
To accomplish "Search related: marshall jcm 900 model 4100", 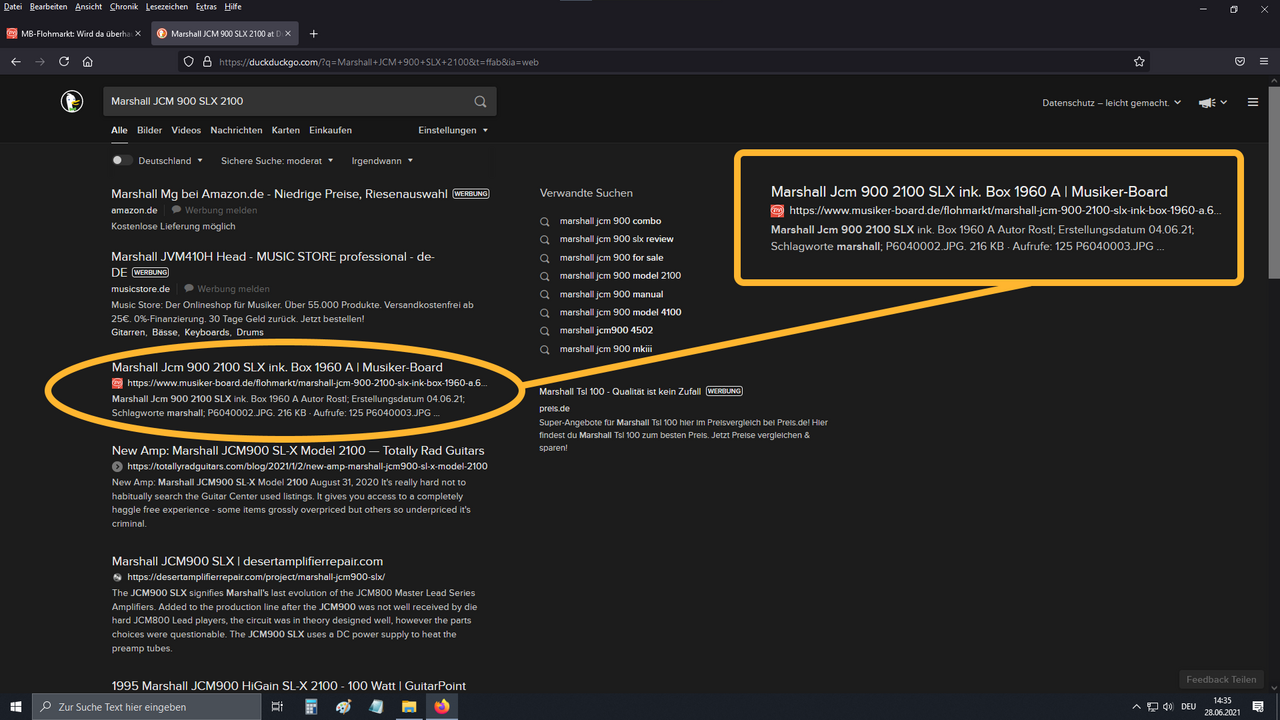I will pos(620,312).
